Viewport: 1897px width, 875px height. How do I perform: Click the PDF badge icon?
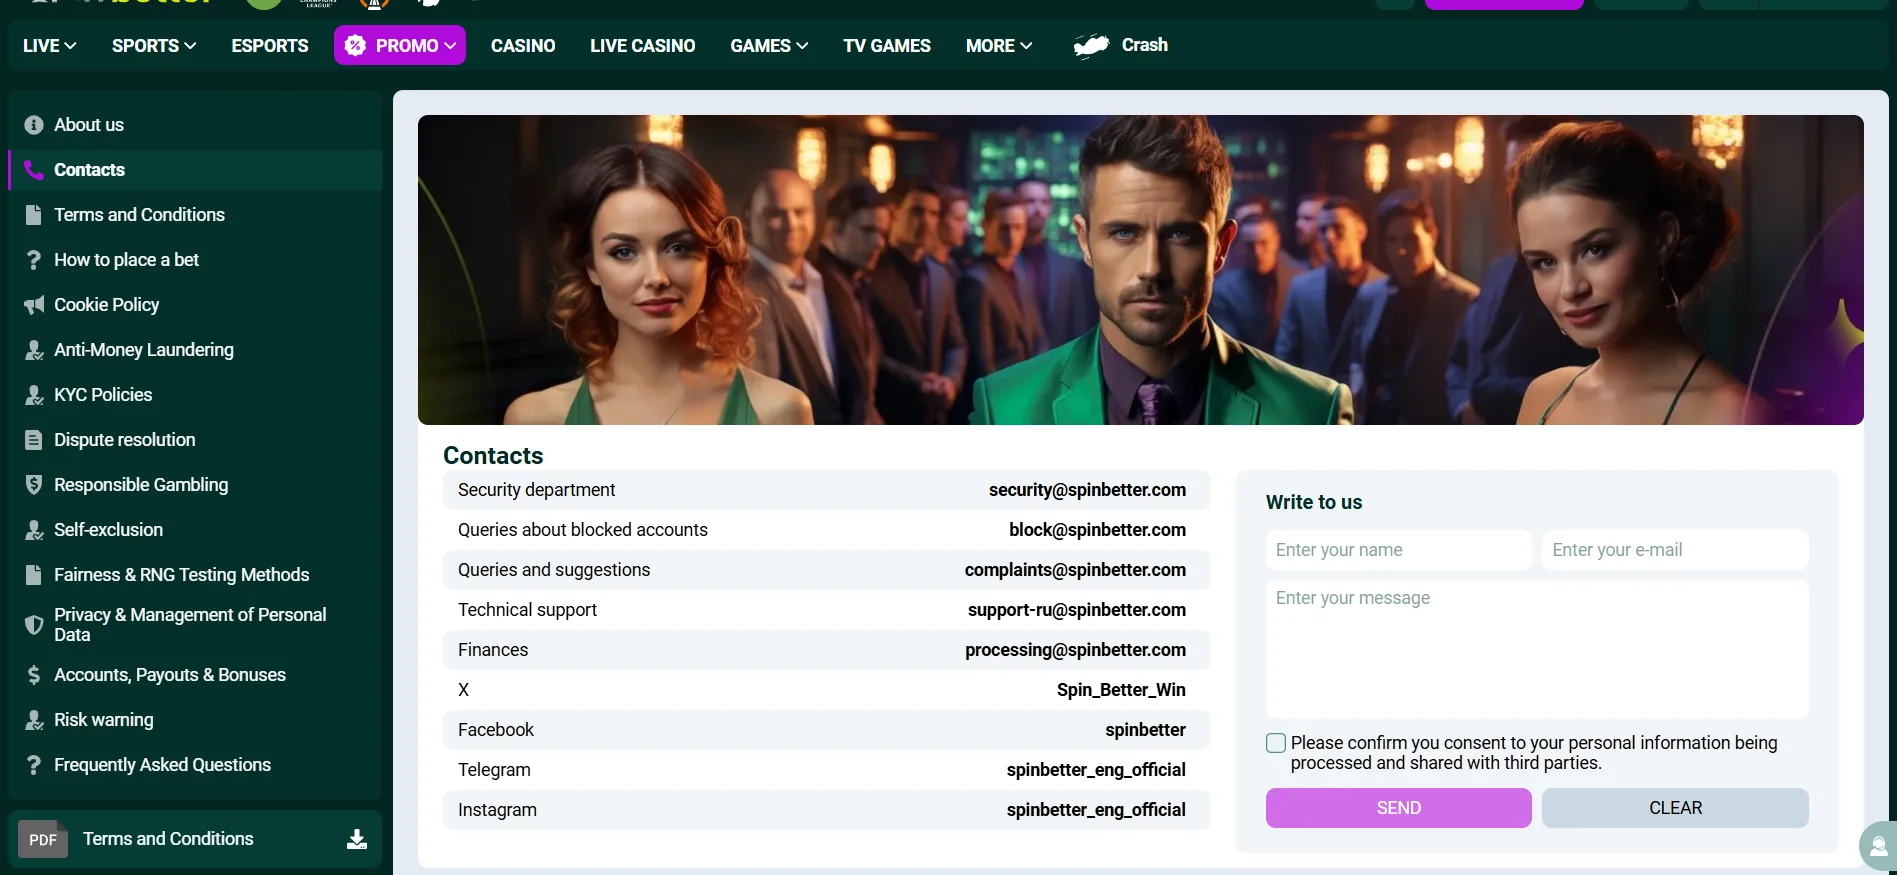pos(43,839)
